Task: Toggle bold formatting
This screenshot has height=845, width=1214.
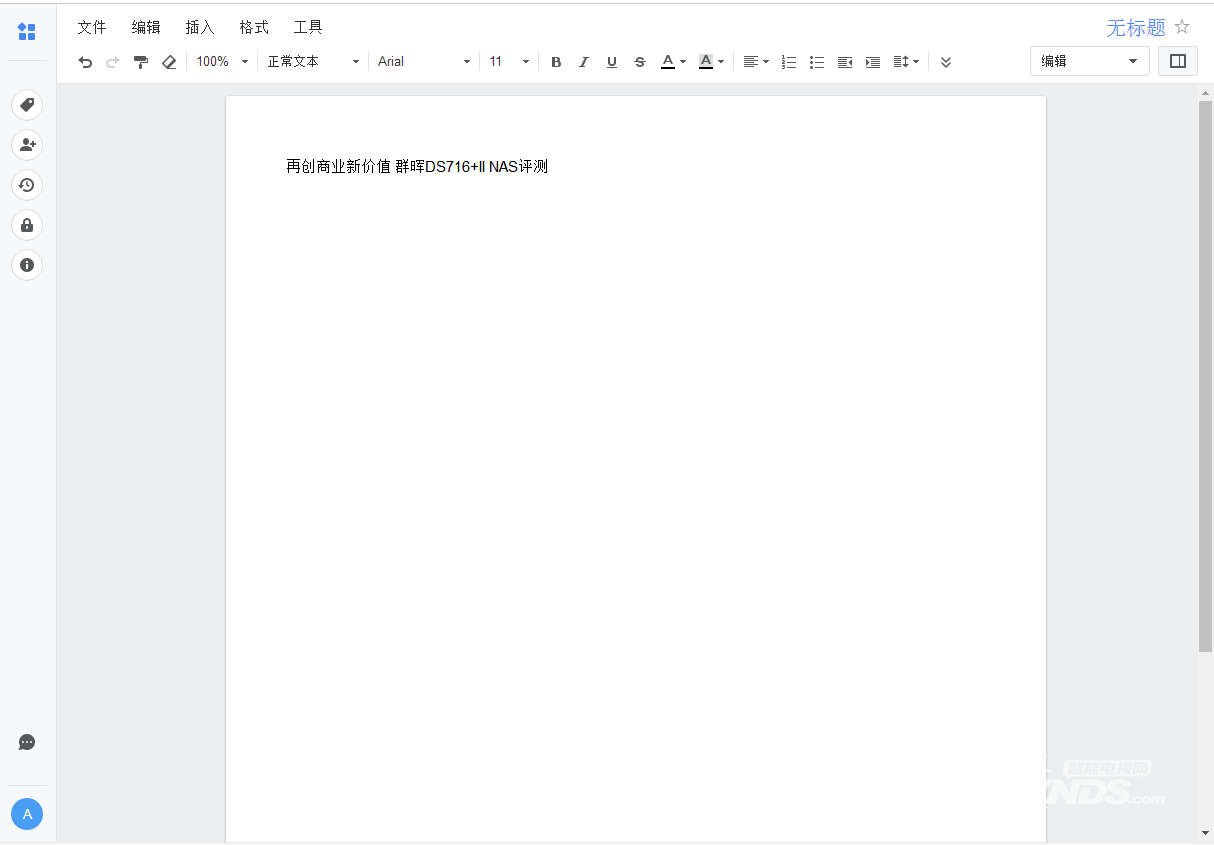Action: 556,62
